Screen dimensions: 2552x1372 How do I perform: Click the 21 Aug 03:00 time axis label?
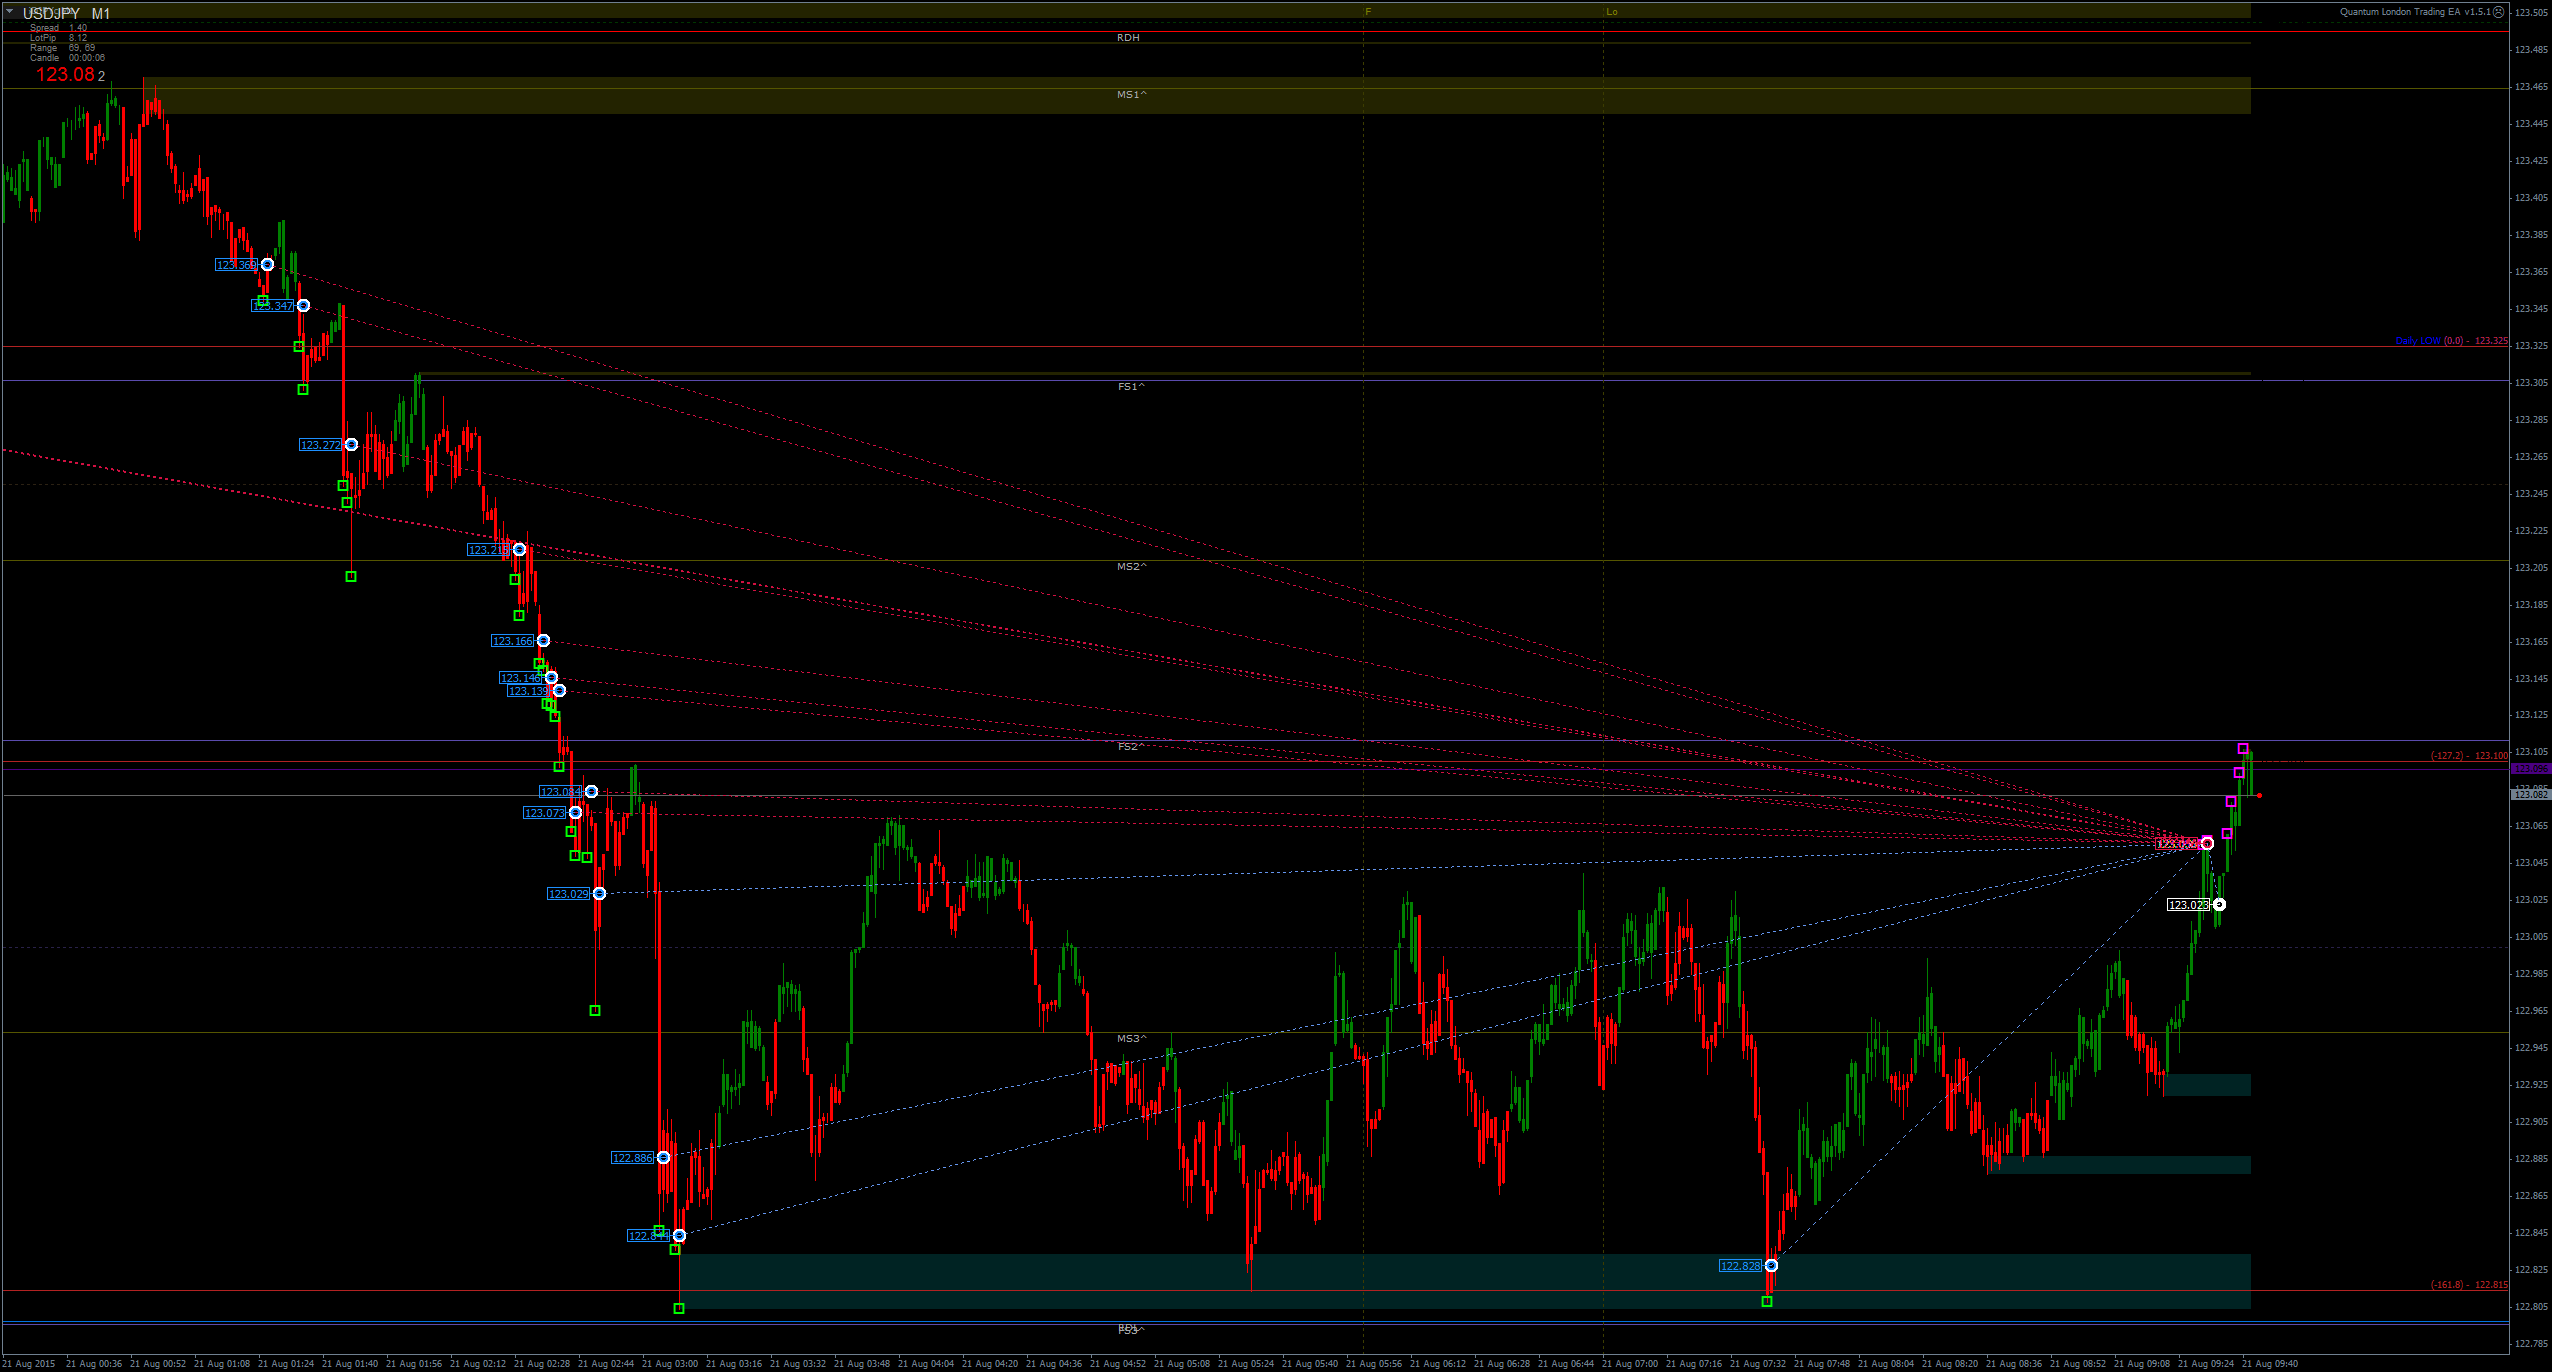tap(670, 1364)
